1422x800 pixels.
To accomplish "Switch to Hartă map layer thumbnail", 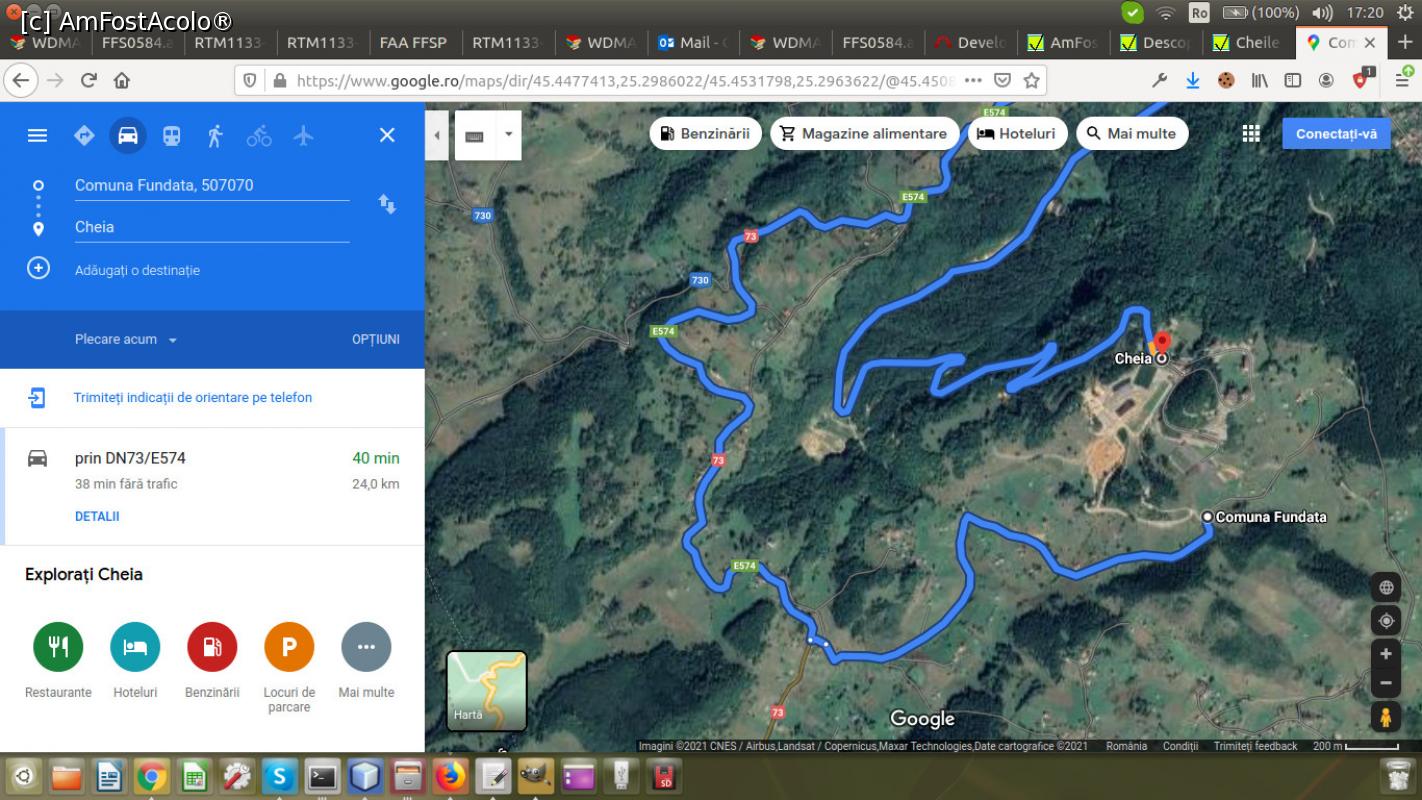I will pyautogui.click(x=486, y=690).
